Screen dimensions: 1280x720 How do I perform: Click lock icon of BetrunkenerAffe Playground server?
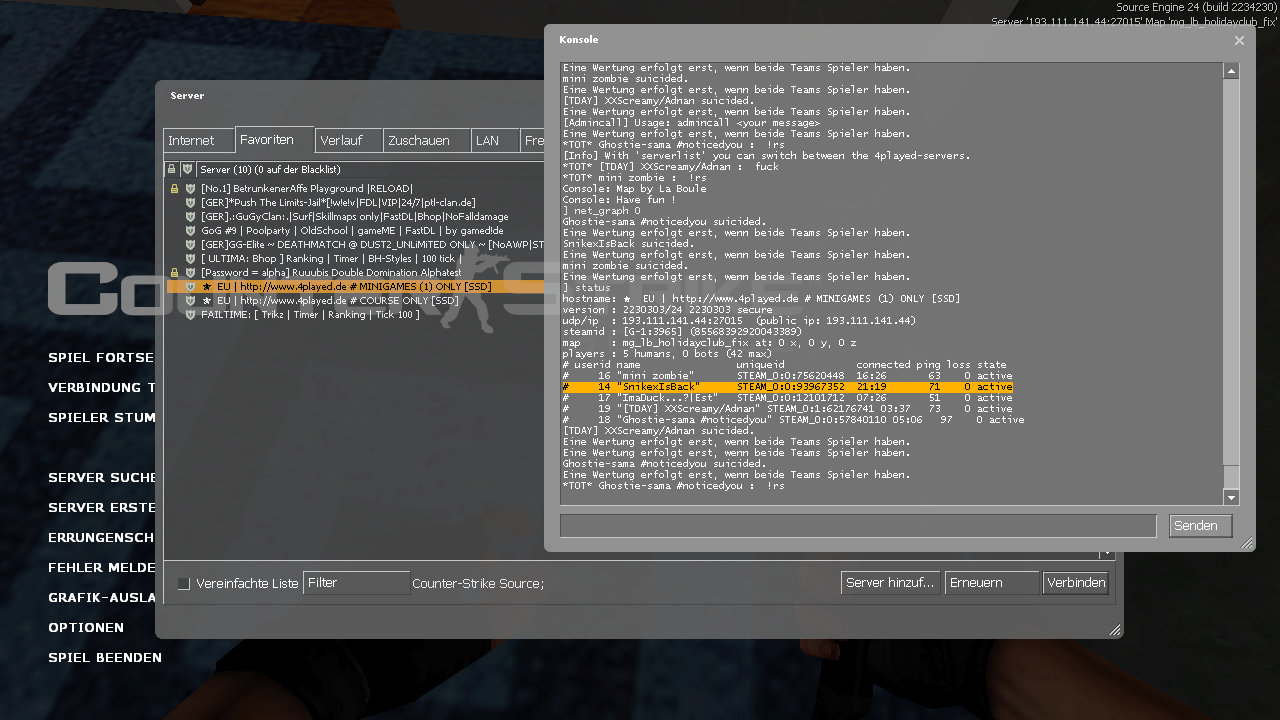(174, 188)
